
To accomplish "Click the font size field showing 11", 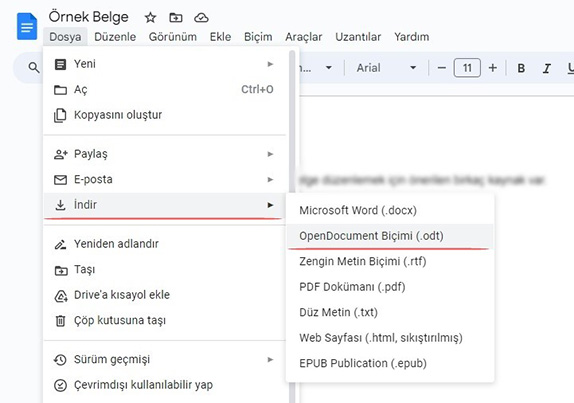I will (467, 68).
